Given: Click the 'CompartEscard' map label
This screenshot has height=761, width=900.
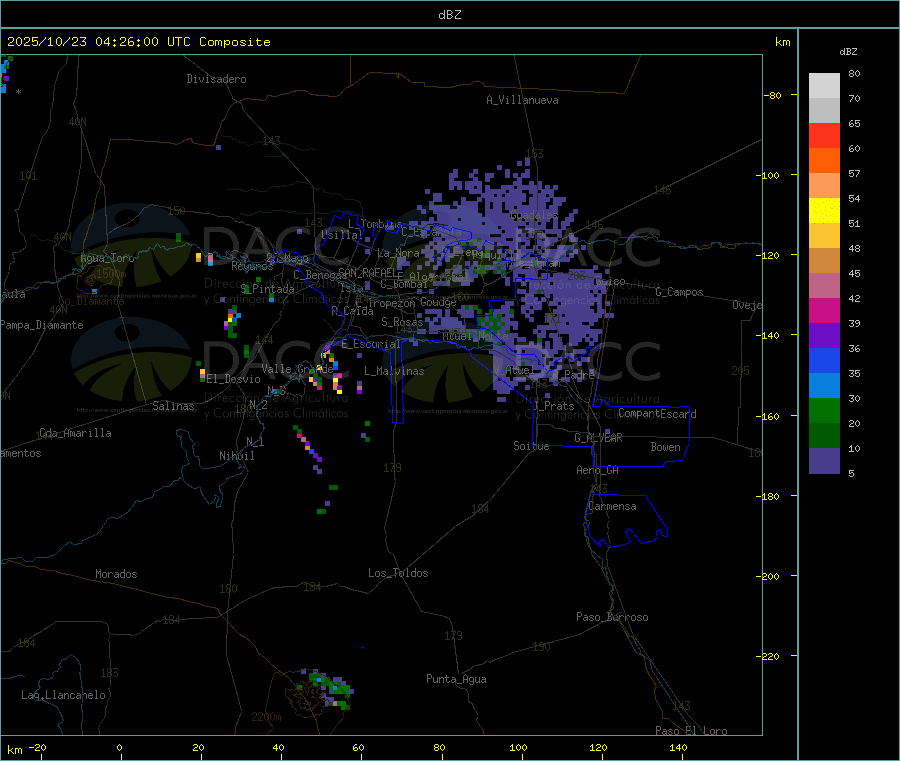Looking at the screenshot, I should (657, 414).
